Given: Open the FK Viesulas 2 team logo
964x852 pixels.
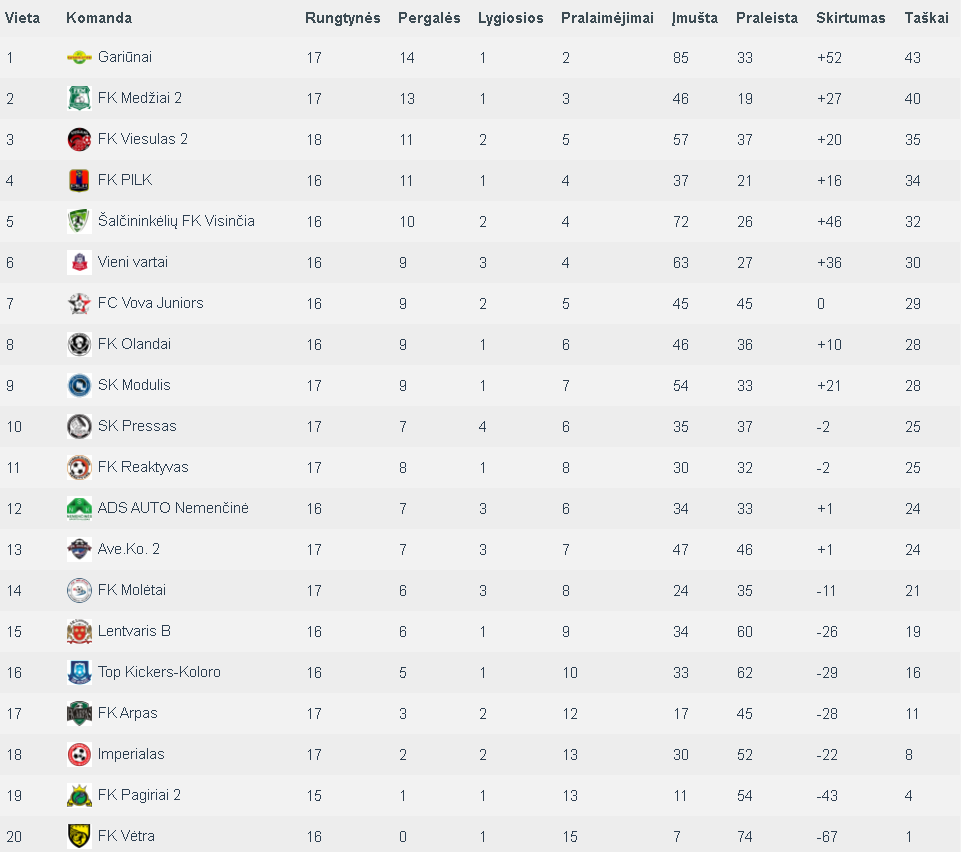Looking at the screenshot, I should 79,140.
